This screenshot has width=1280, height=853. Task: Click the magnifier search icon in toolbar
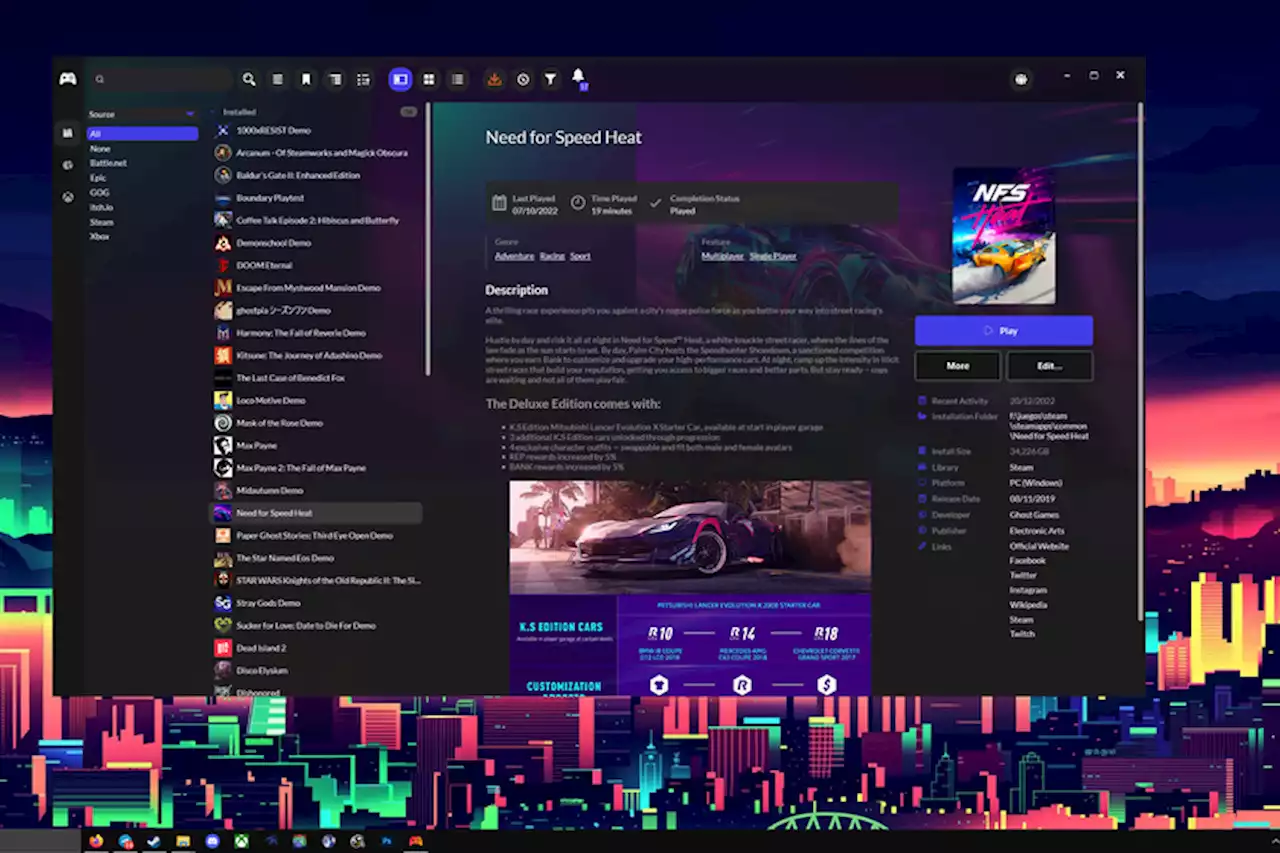coord(249,79)
